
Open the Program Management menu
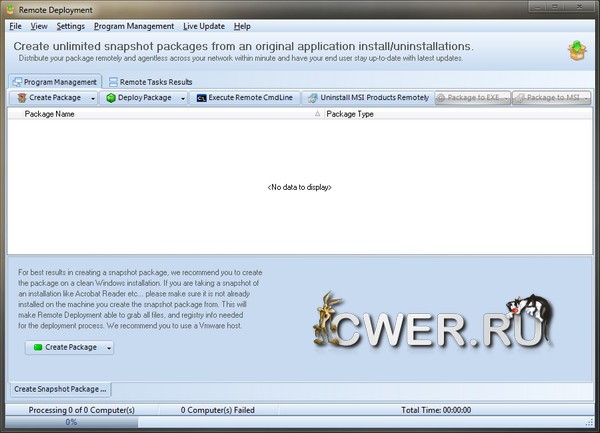[134, 26]
